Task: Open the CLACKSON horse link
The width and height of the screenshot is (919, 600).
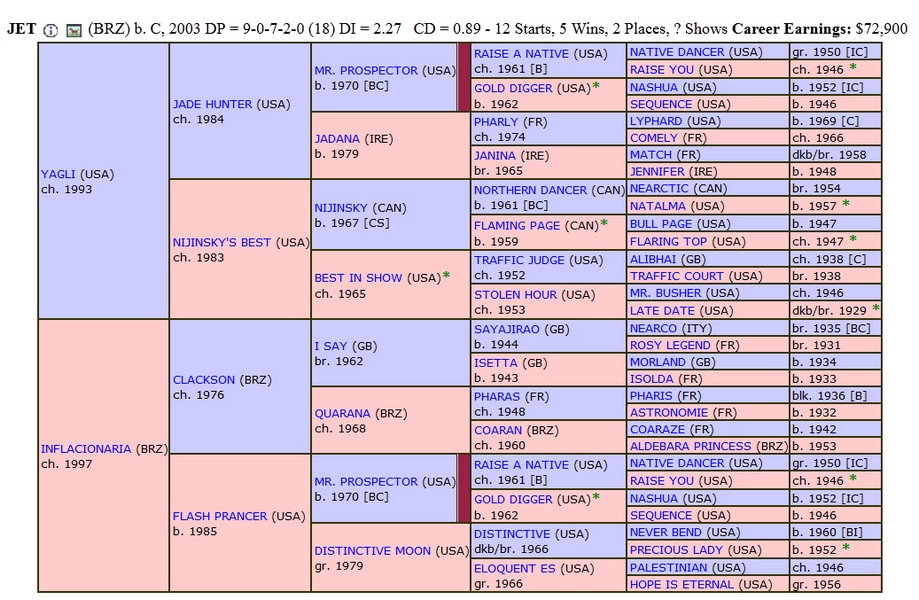Action: tap(203, 380)
